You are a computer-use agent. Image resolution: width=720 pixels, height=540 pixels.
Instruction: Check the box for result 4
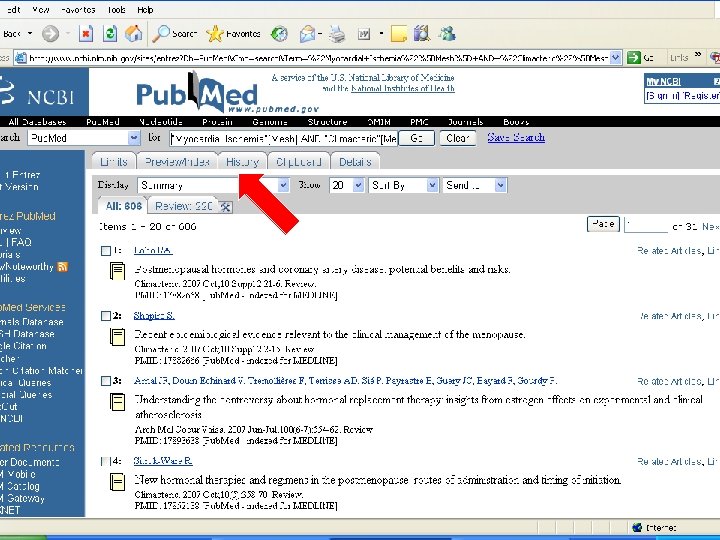(106, 461)
